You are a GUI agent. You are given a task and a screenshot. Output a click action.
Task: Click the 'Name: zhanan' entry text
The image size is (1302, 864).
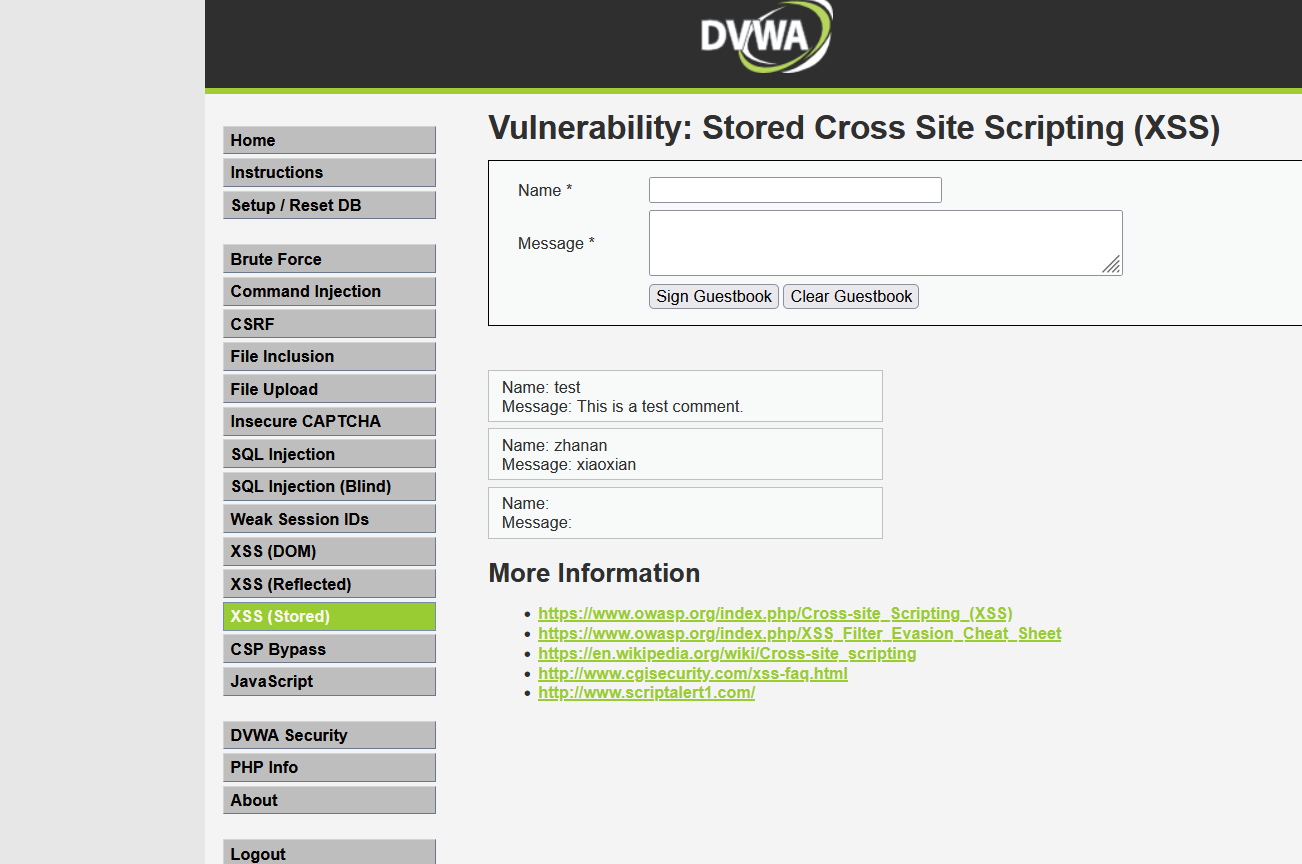554,446
